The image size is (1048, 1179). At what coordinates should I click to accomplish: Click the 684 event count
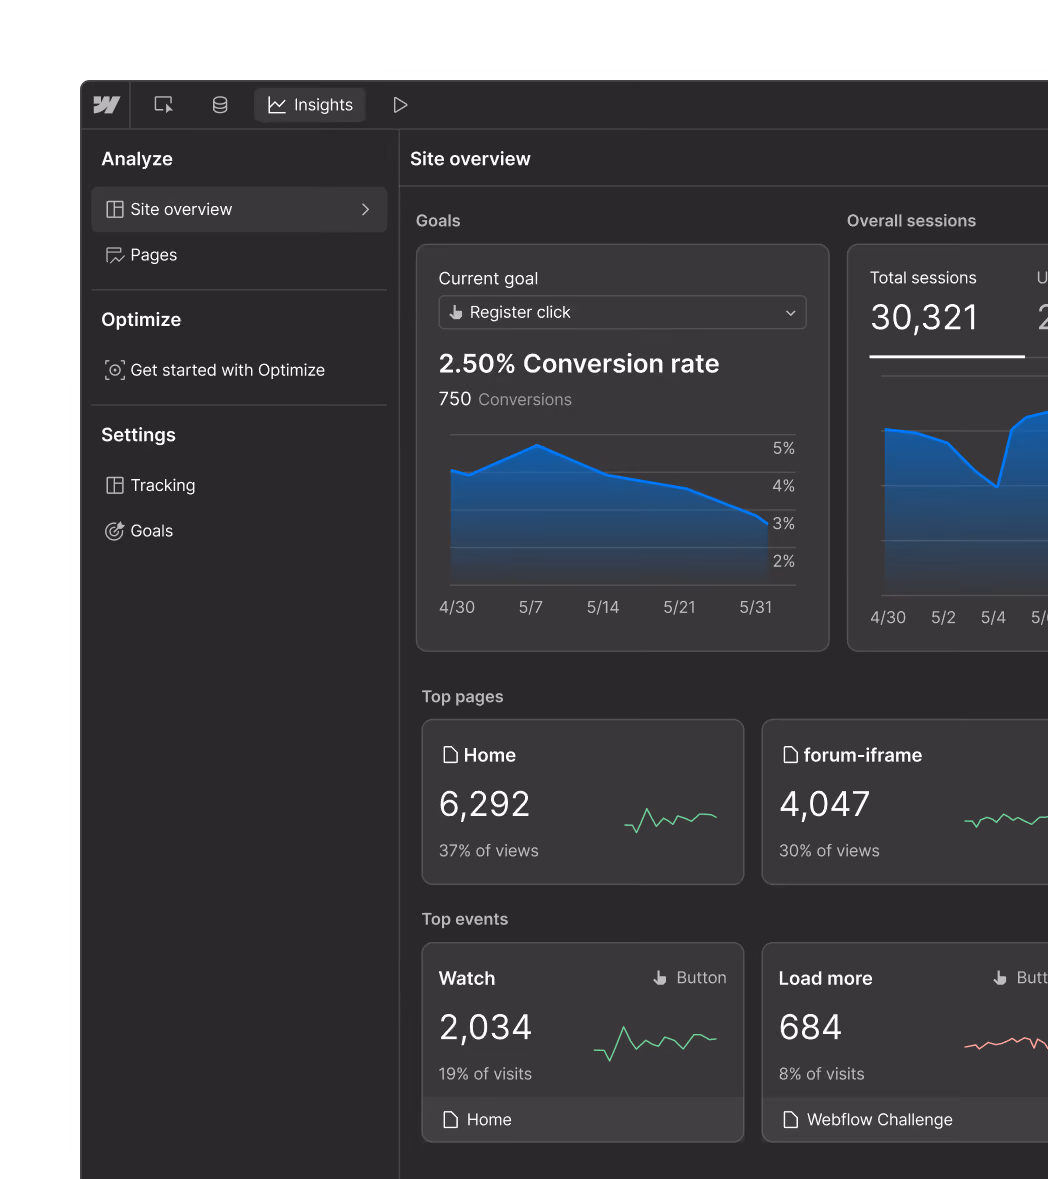pos(810,1027)
